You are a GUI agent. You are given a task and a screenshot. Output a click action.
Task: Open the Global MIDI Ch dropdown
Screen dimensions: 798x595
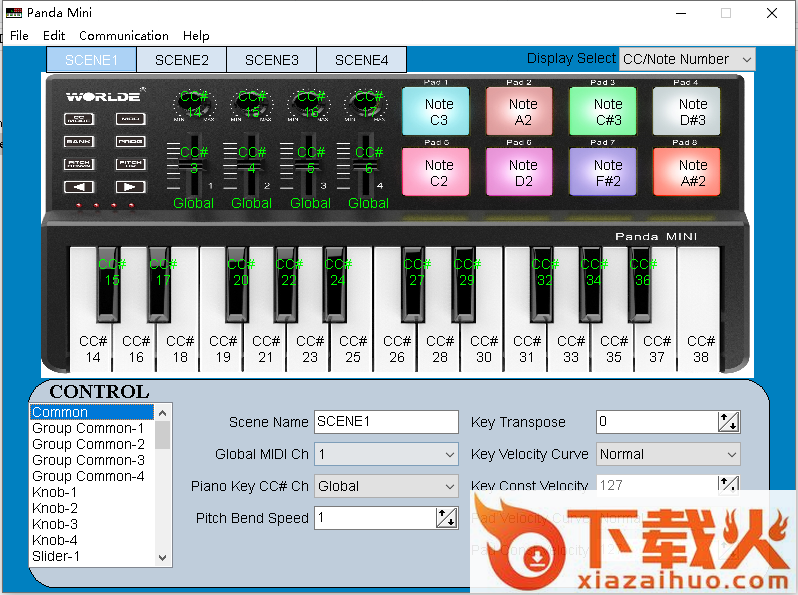[386, 454]
